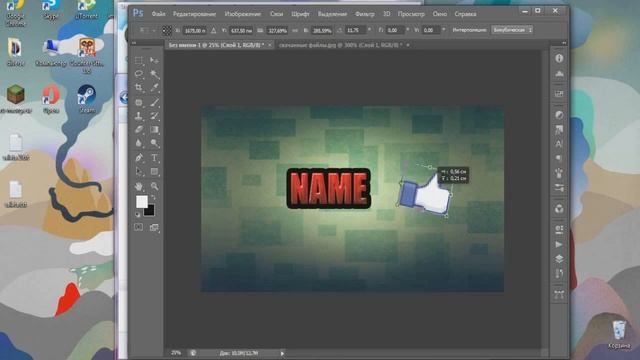Select the Crop tool

(139, 88)
